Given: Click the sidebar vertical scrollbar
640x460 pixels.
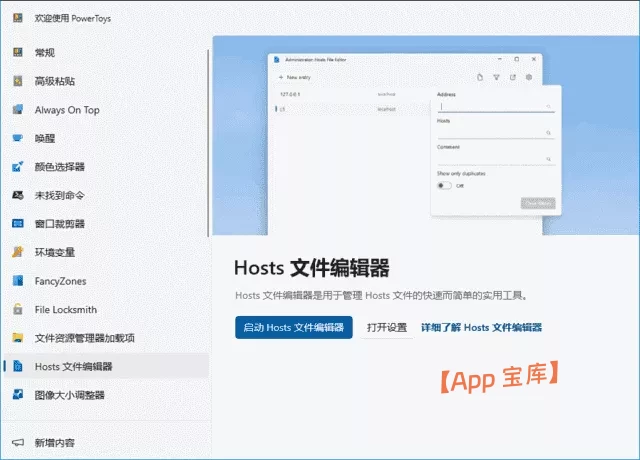Looking at the screenshot, I should pos(209,143).
